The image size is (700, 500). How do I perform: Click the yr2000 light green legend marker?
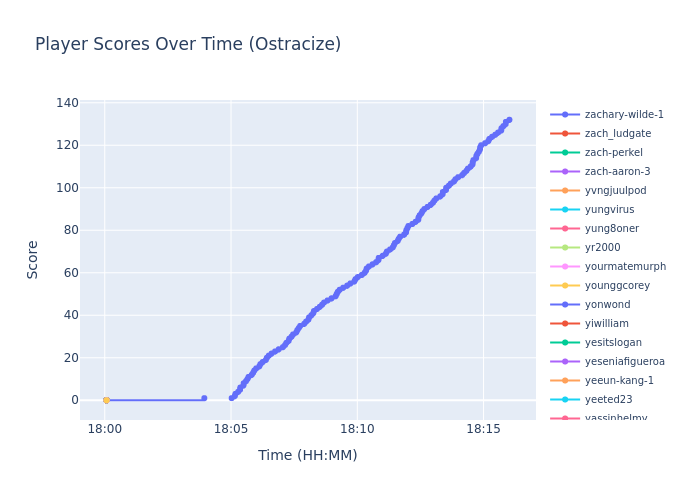click(x=565, y=248)
